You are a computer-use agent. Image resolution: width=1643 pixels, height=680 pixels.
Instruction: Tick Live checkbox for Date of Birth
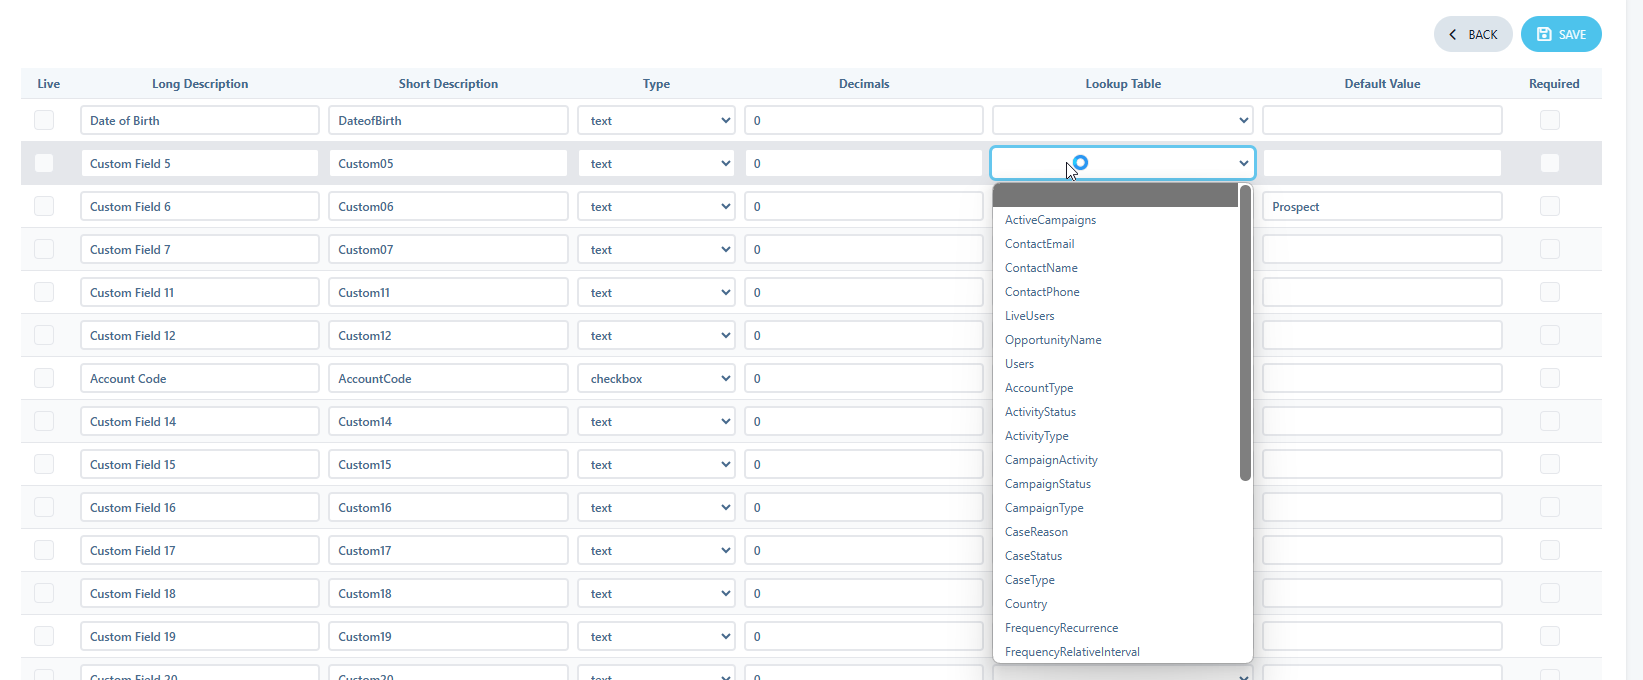[x=44, y=120]
